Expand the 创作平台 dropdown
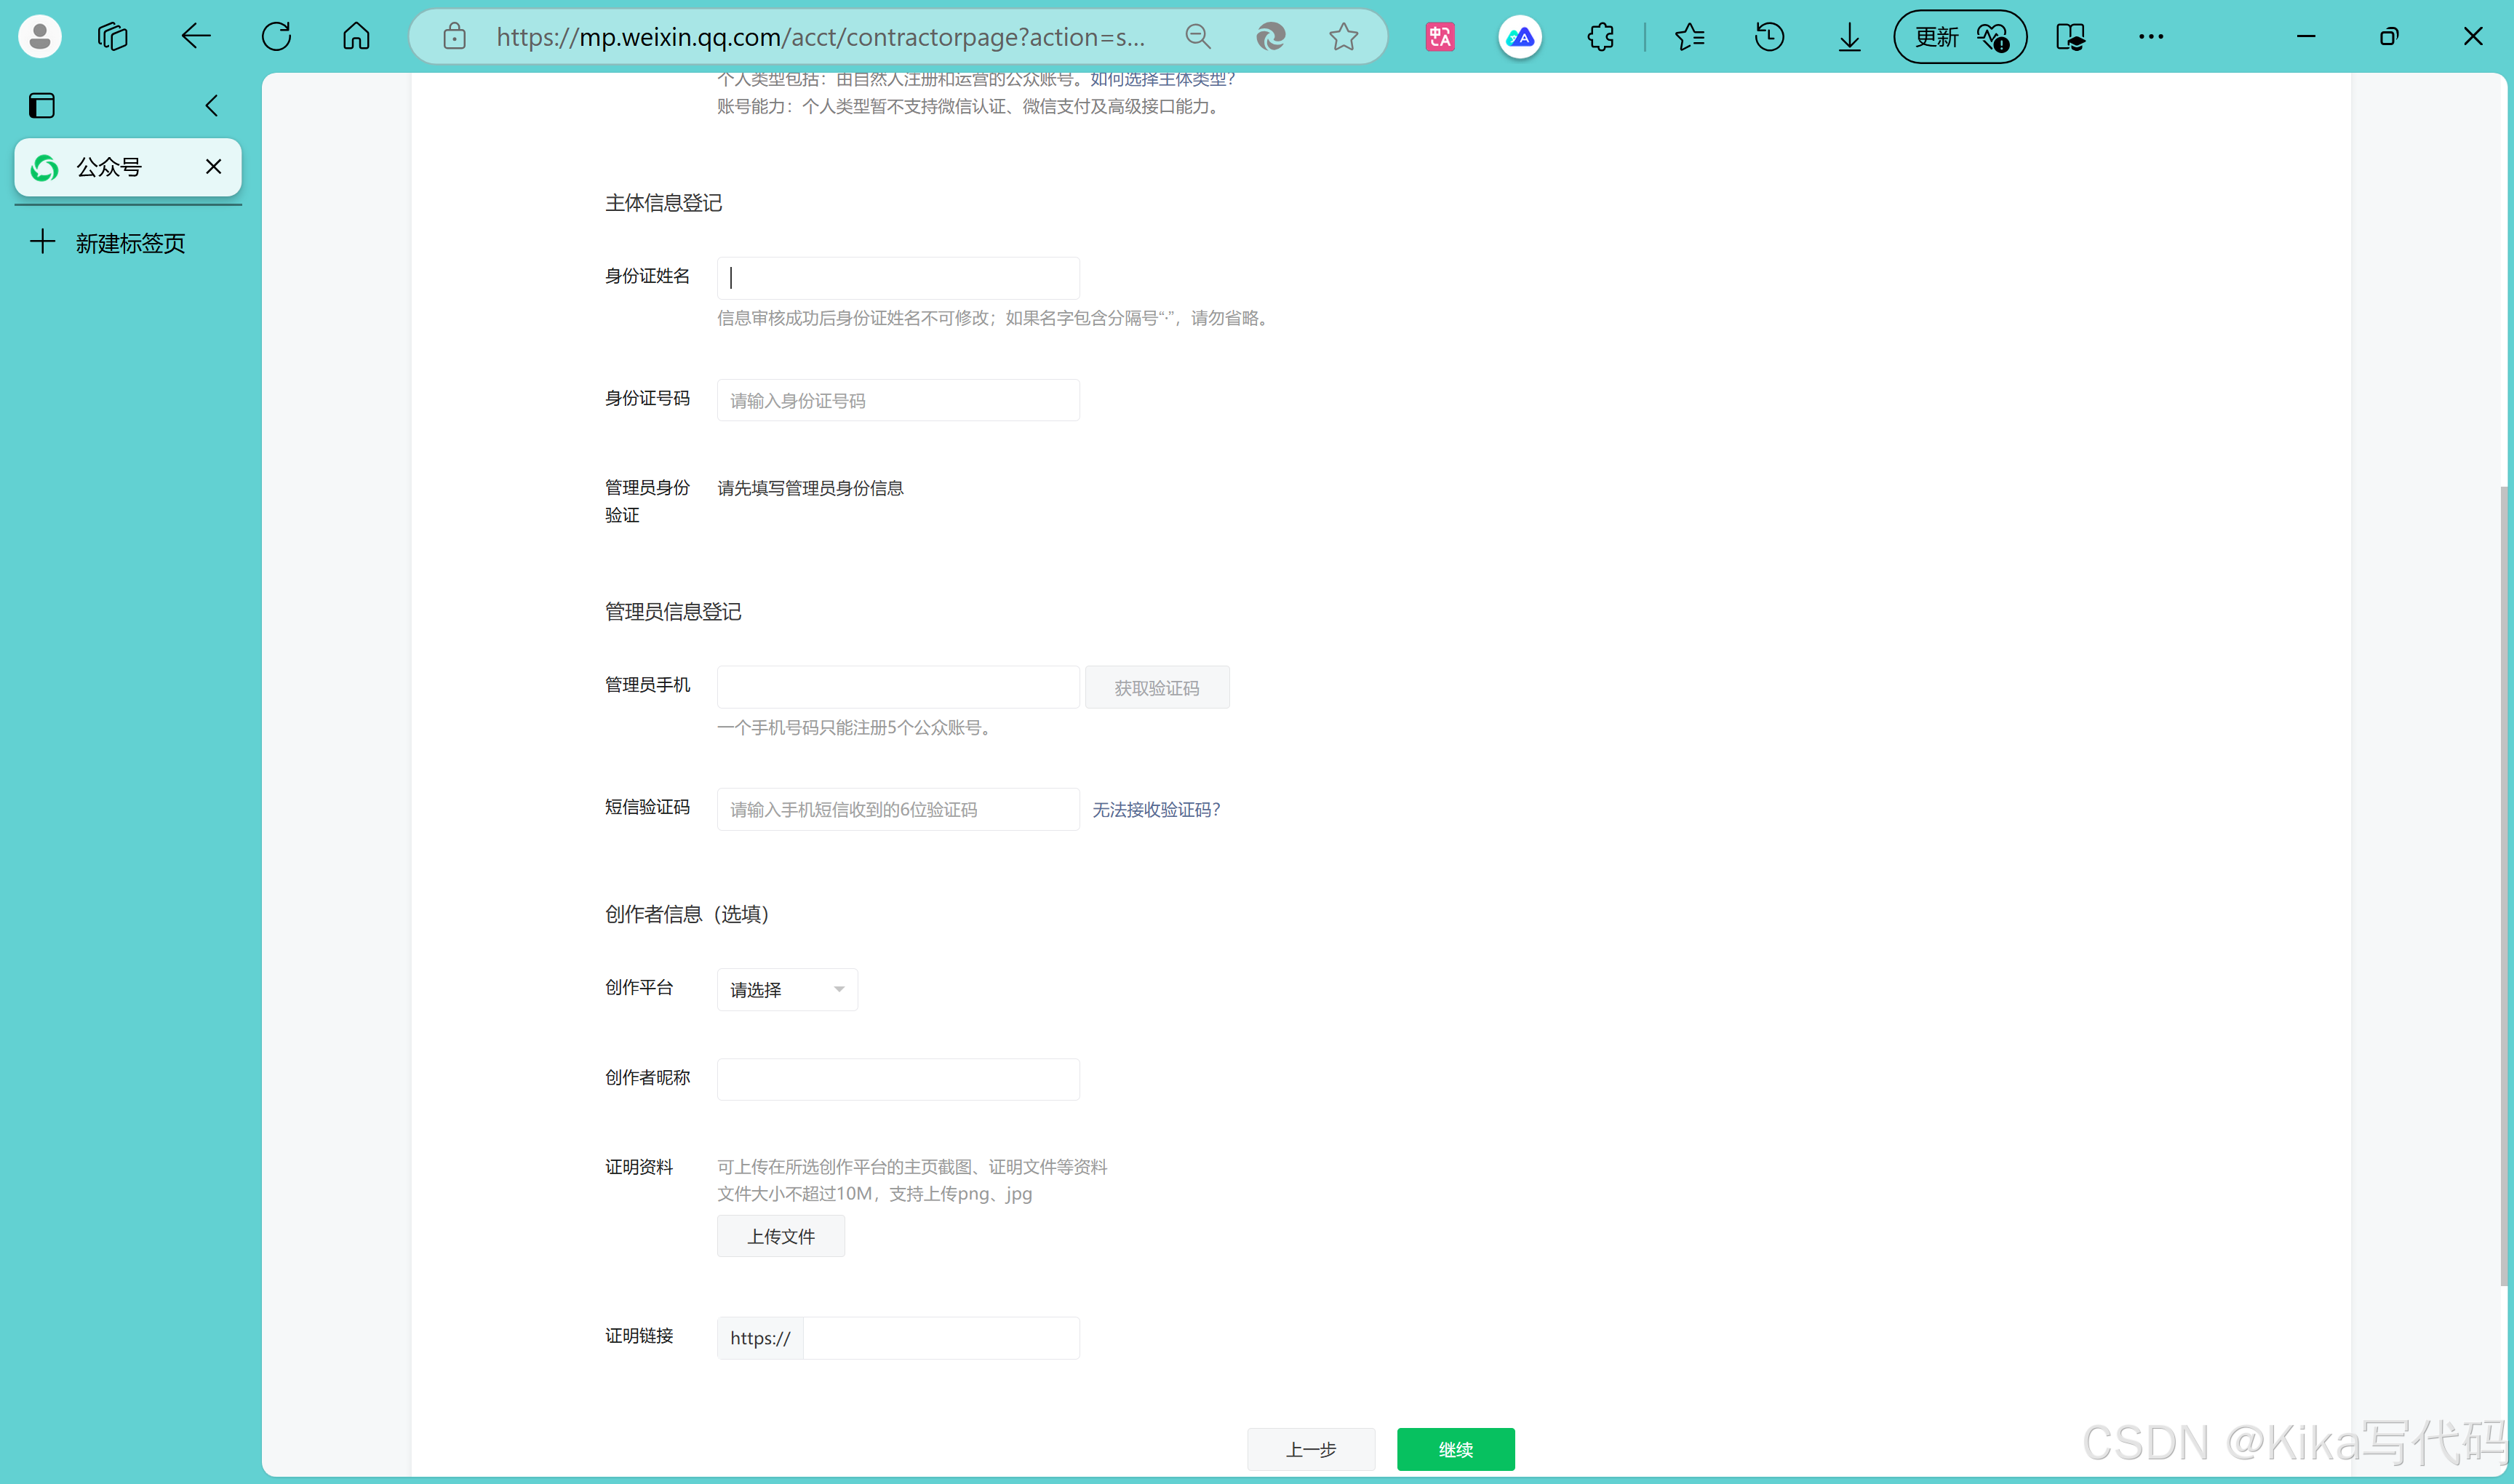 [x=787, y=989]
